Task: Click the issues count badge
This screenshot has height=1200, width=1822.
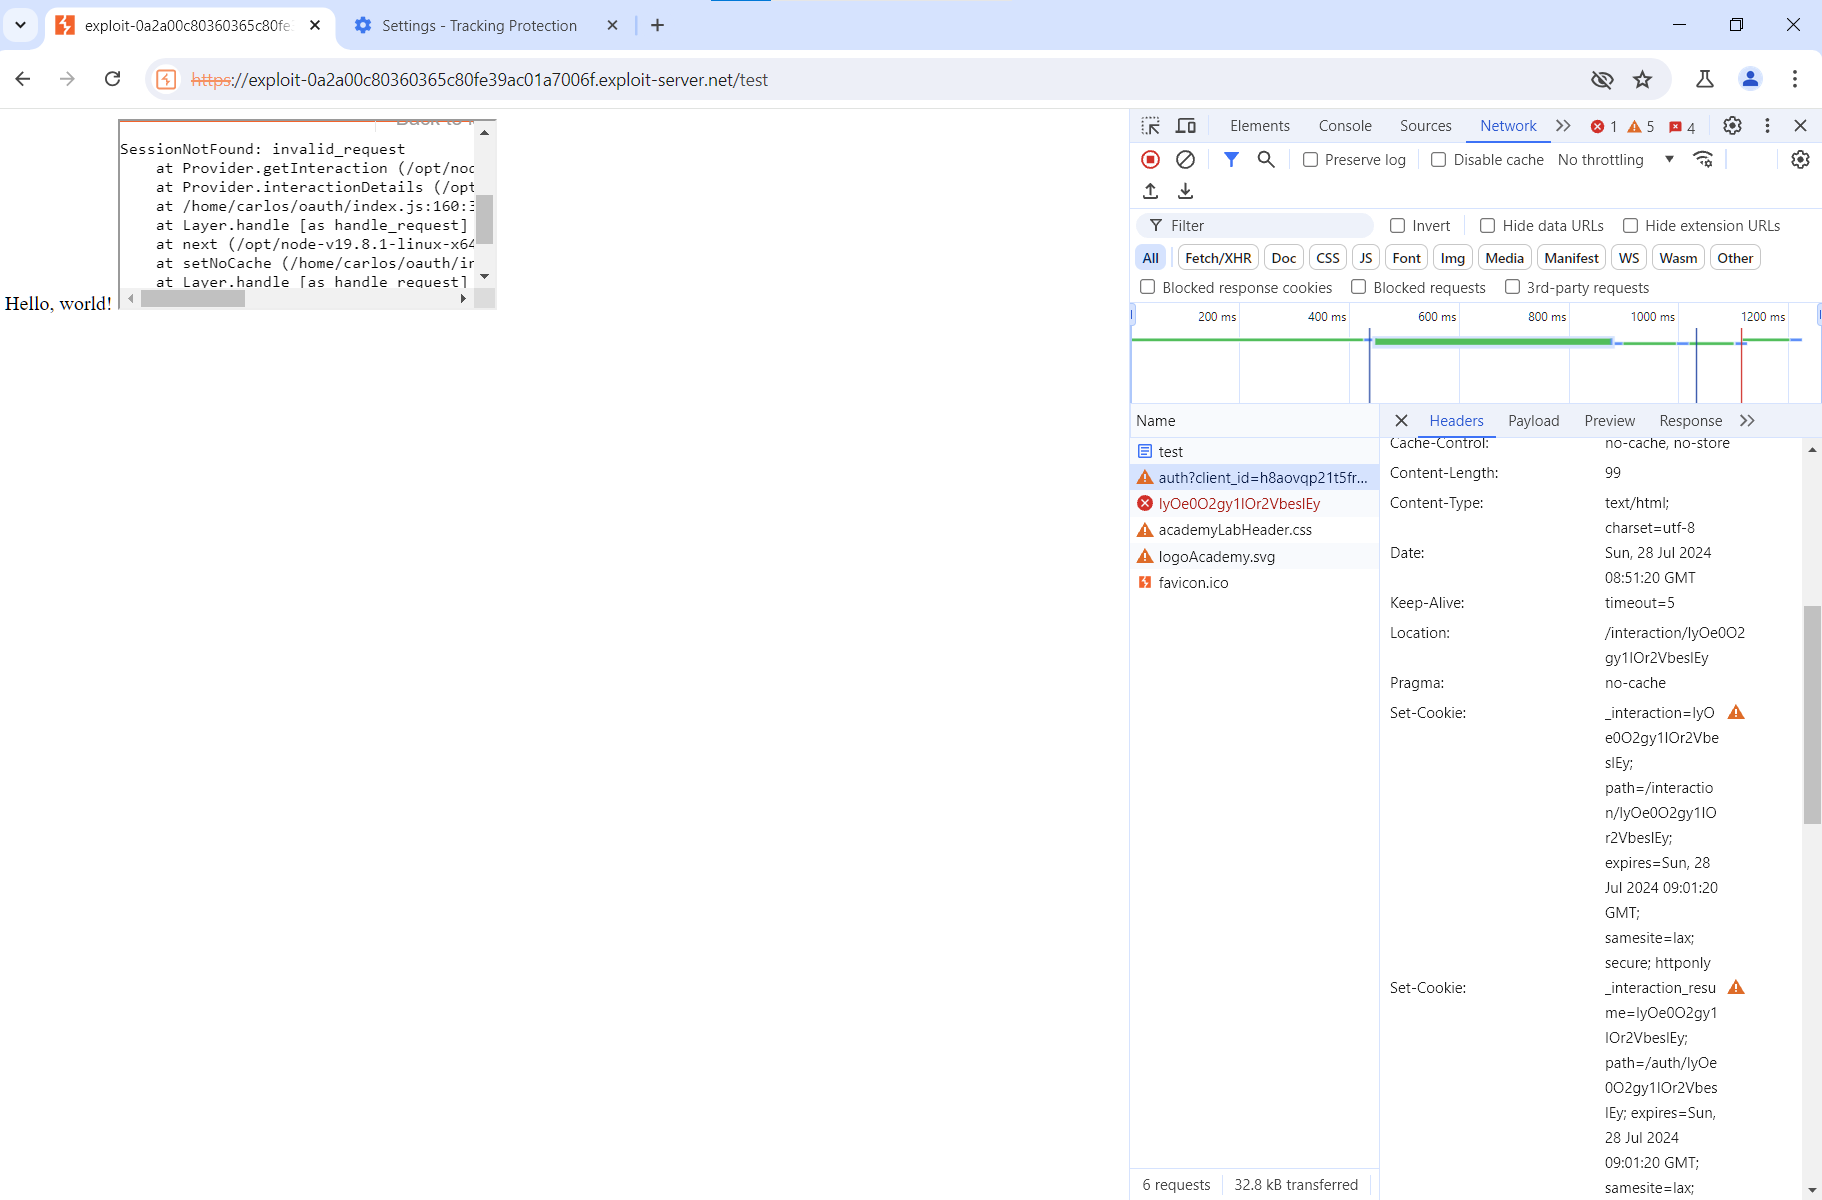Action: pyautogui.click(x=1682, y=127)
